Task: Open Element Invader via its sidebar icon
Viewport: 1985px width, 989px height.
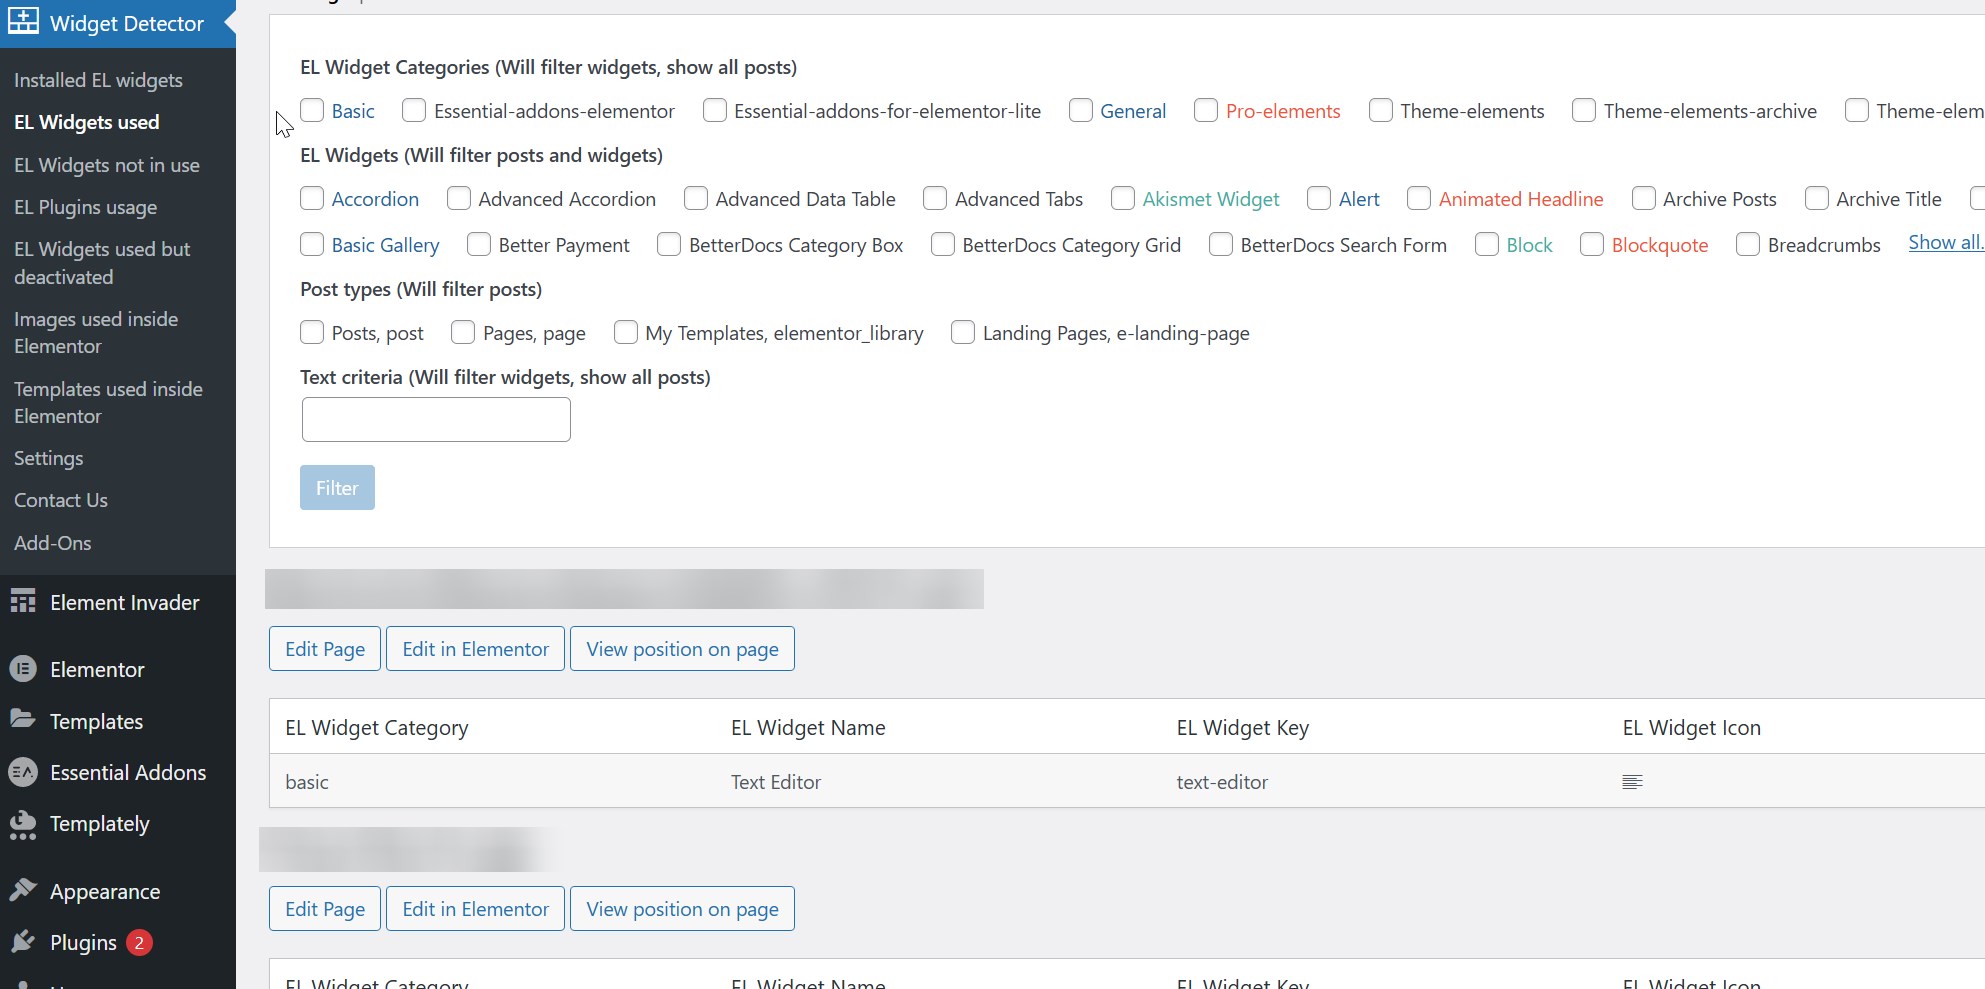Action: (x=23, y=601)
